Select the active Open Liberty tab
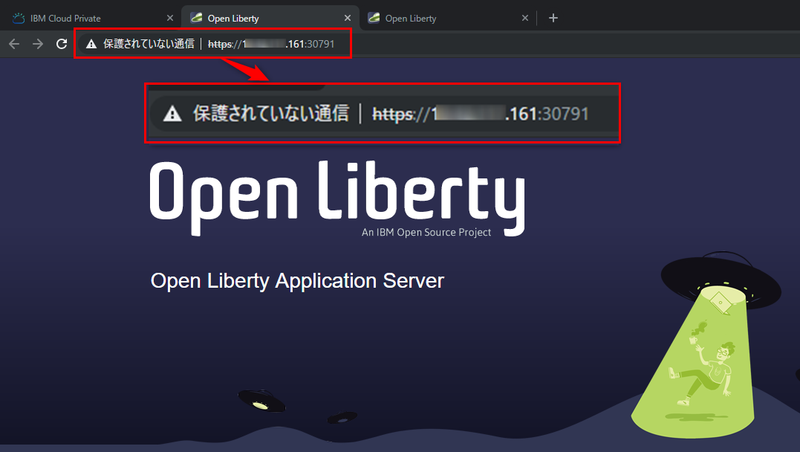This screenshot has height=452, width=800. pos(270,18)
